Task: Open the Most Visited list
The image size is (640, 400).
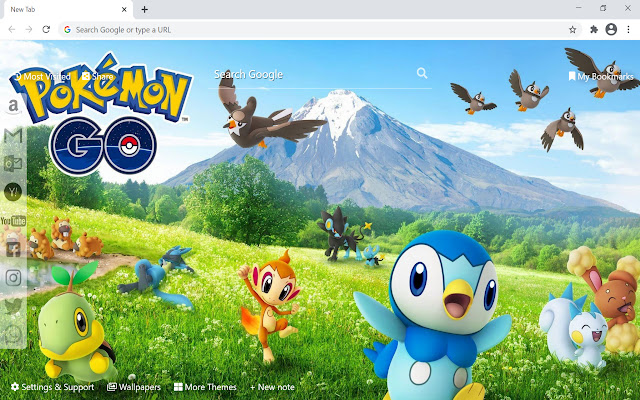Action: 42,76
